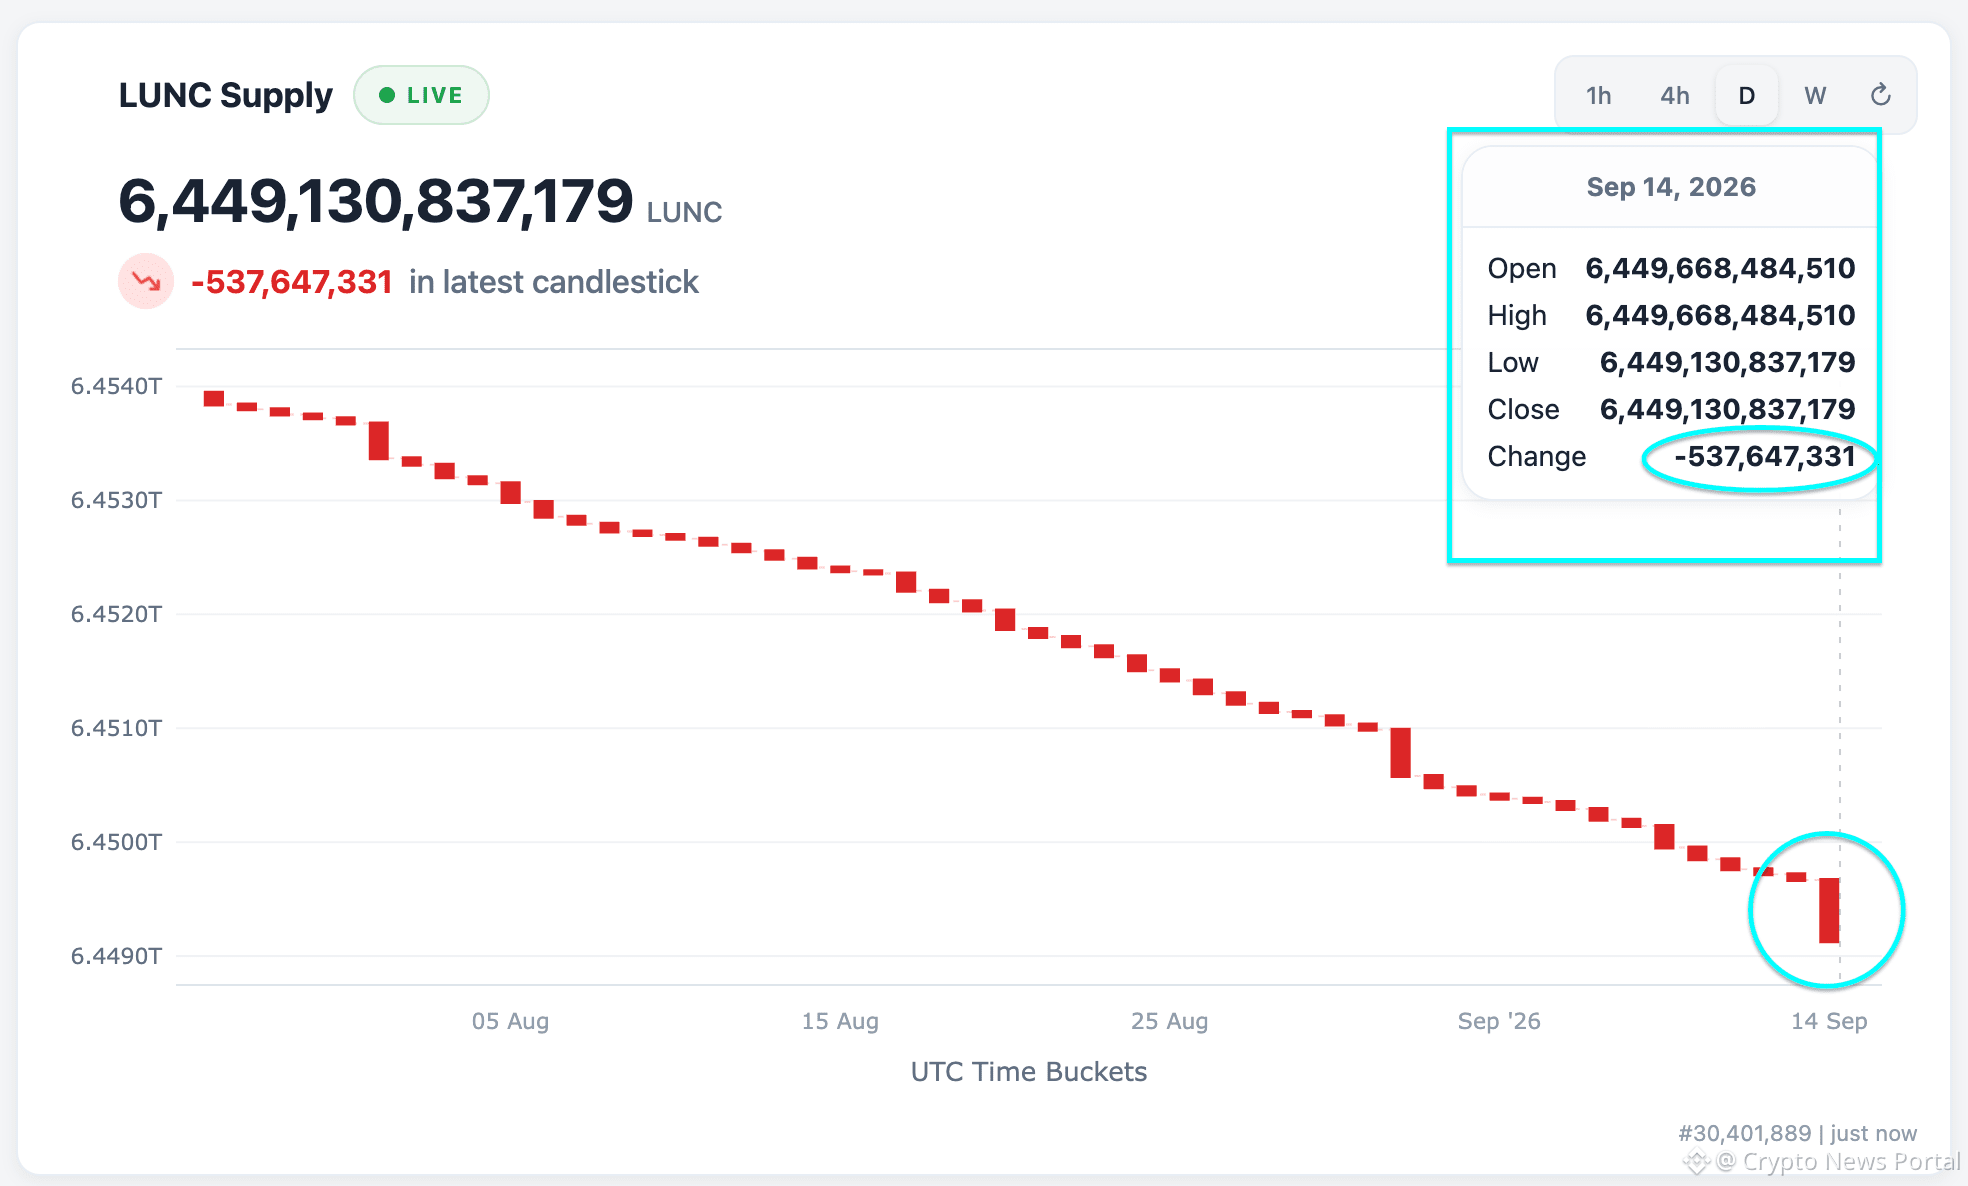Switch to the 4h timeframe
The height and width of the screenshot is (1186, 1968).
pyautogui.click(x=1674, y=95)
